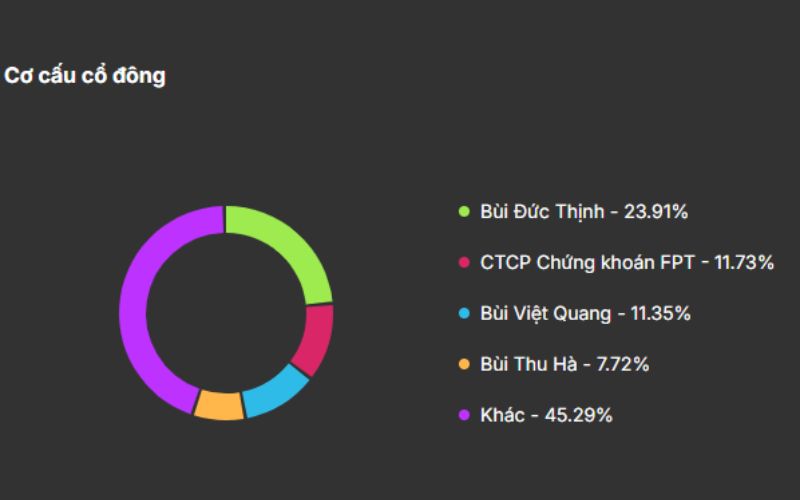This screenshot has width=800, height=500.
Task: Click the green dot beside Bùi Đức Thịnh
Action: click(464, 211)
